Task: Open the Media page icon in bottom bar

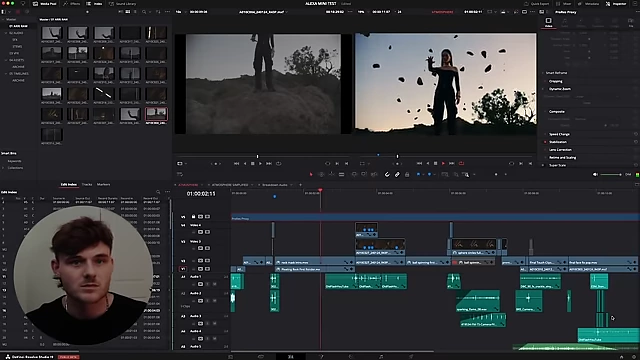Action: 231,357
